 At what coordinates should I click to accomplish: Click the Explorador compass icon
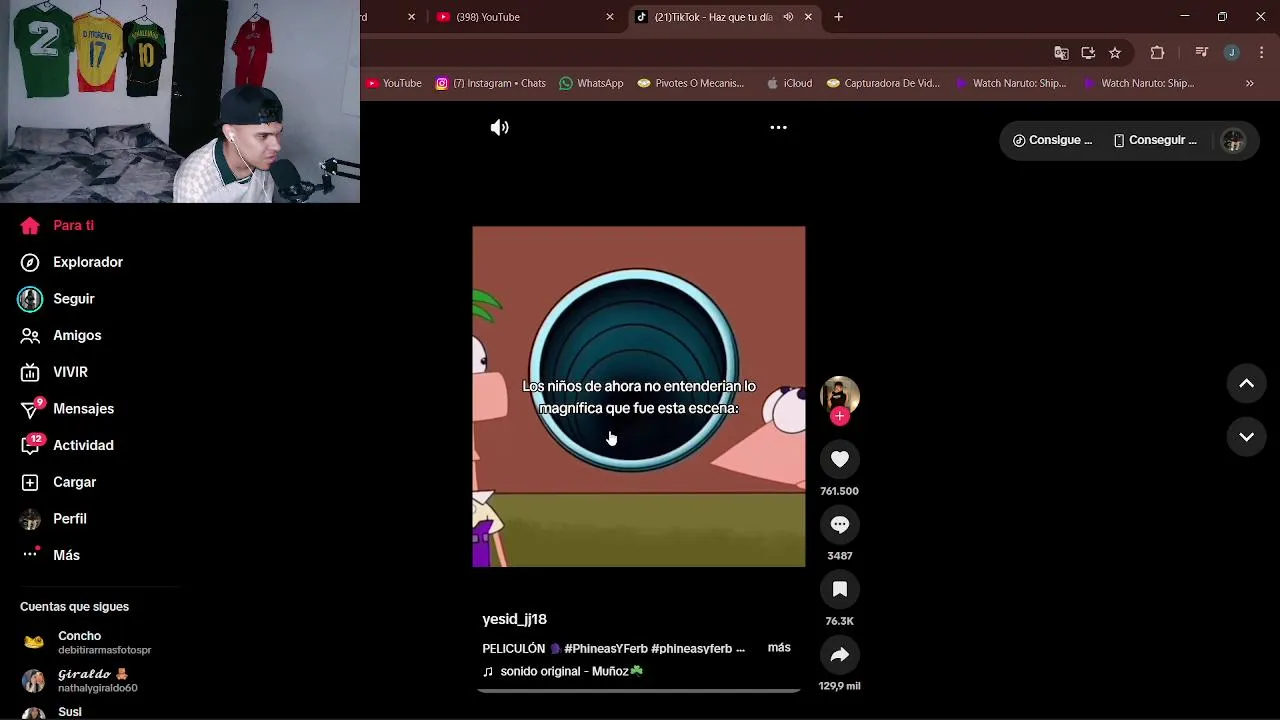point(31,262)
